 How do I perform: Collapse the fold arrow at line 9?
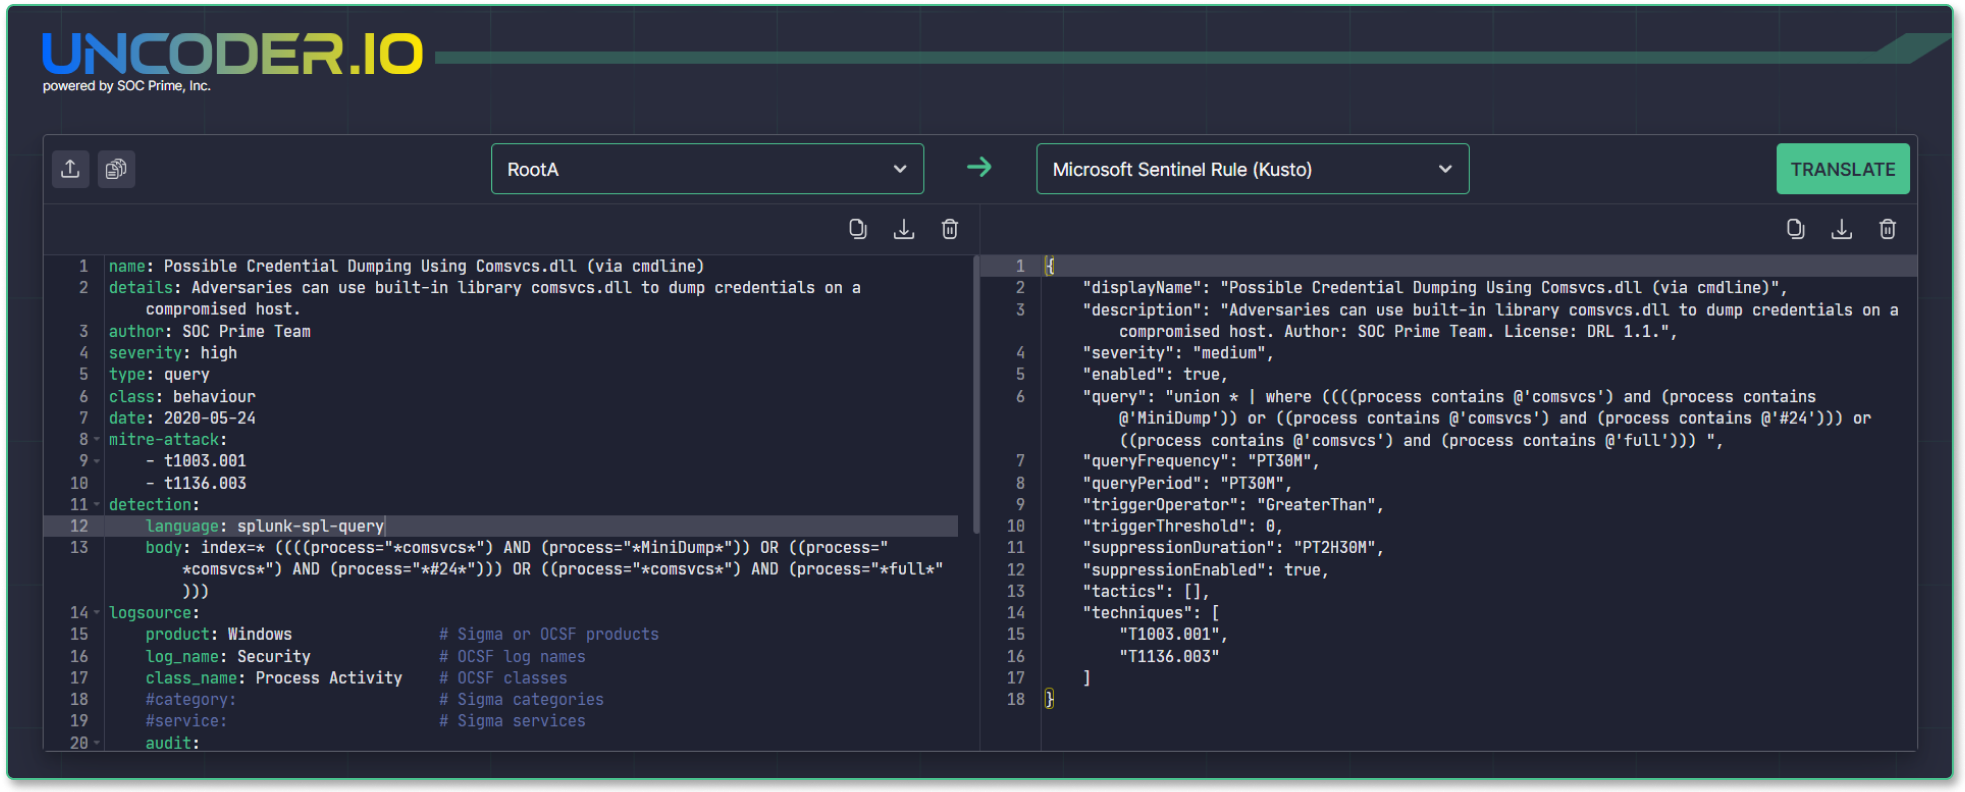click(97, 461)
